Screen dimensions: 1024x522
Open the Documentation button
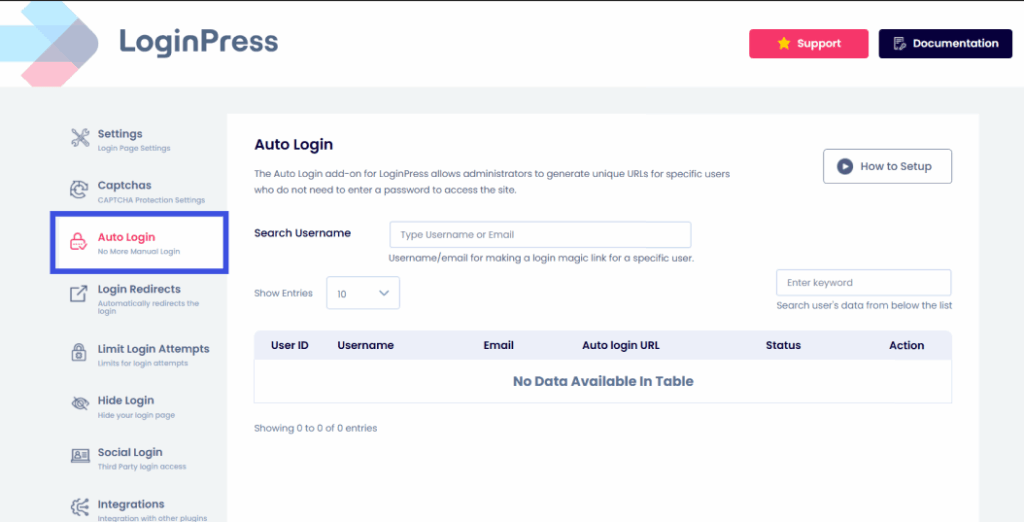pos(945,44)
